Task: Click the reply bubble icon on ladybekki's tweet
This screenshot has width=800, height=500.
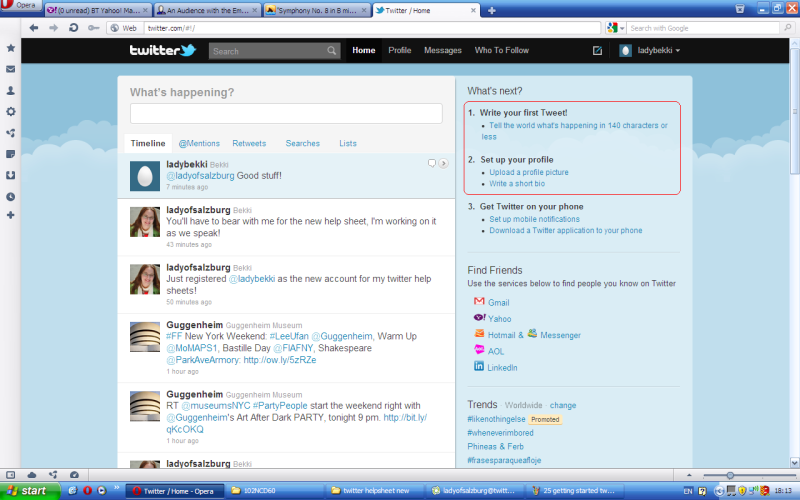Action: [432, 163]
